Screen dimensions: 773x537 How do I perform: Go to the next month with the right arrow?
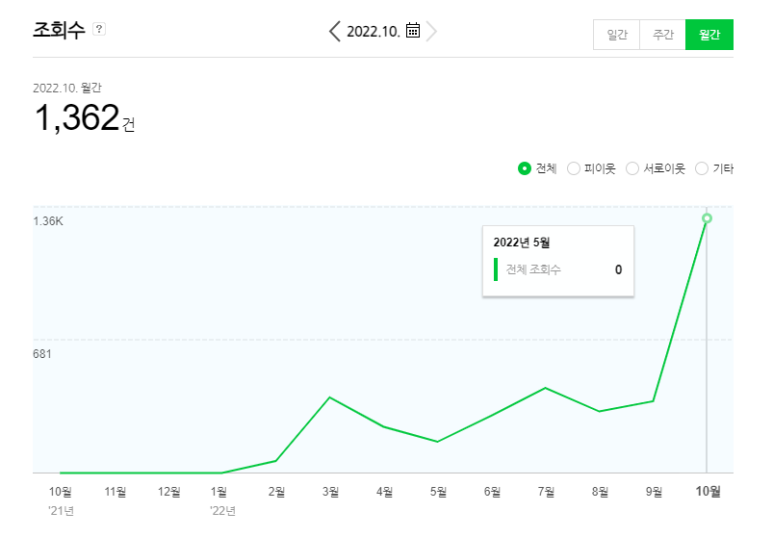coord(431,32)
